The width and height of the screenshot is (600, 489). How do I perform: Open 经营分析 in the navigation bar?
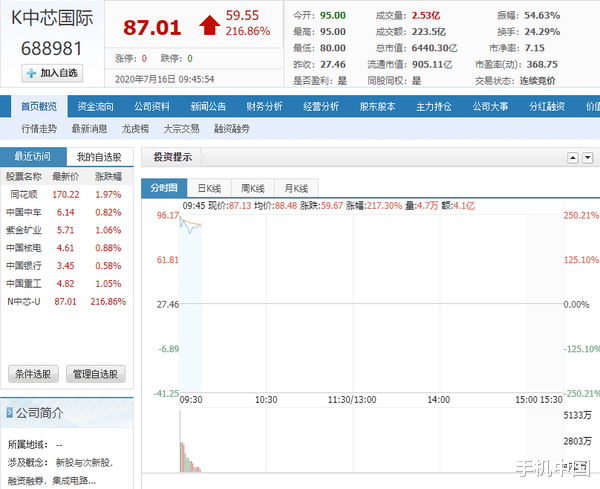tap(321, 106)
